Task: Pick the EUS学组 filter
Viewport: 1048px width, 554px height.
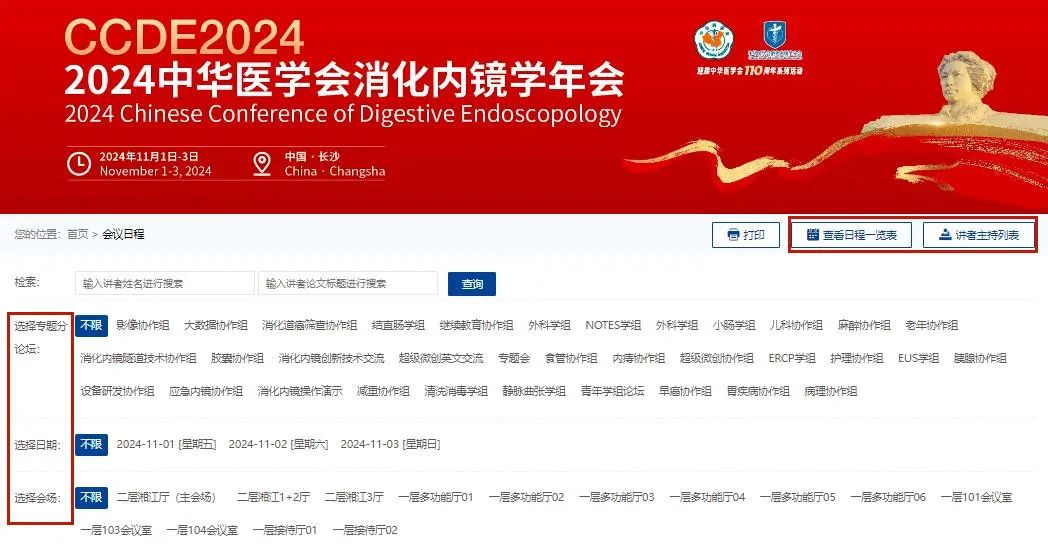Action: coord(918,358)
